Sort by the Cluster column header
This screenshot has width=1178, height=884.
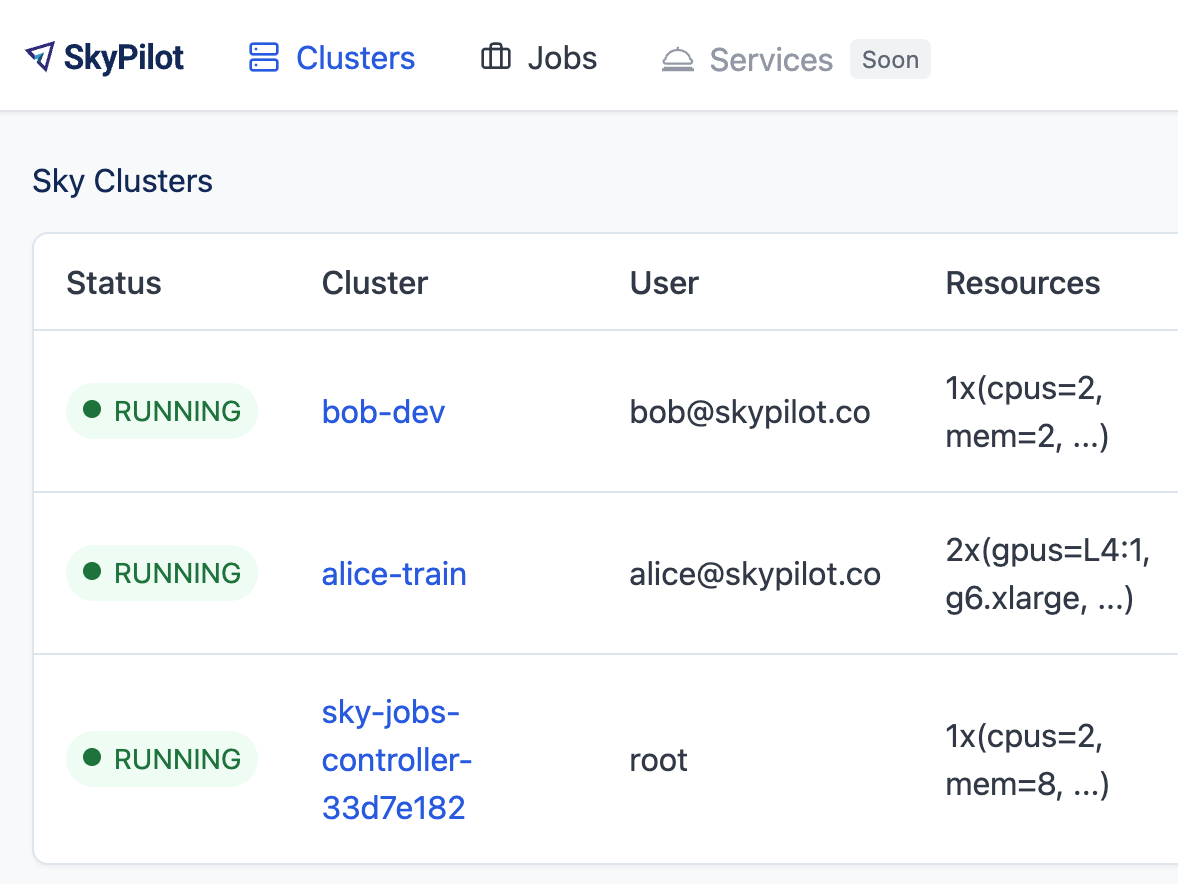tap(375, 283)
